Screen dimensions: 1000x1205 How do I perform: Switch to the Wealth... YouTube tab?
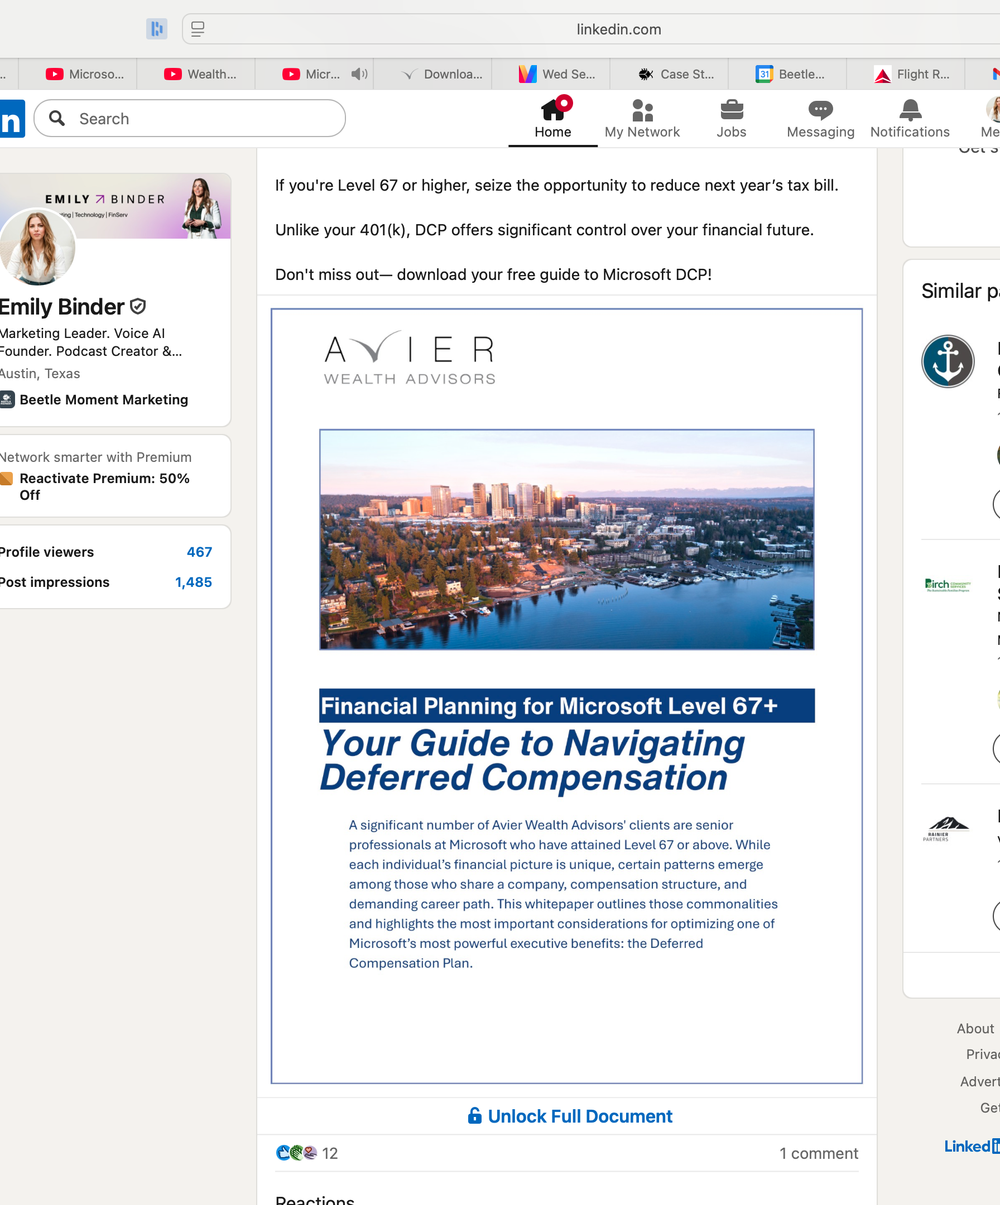click(x=200, y=74)
